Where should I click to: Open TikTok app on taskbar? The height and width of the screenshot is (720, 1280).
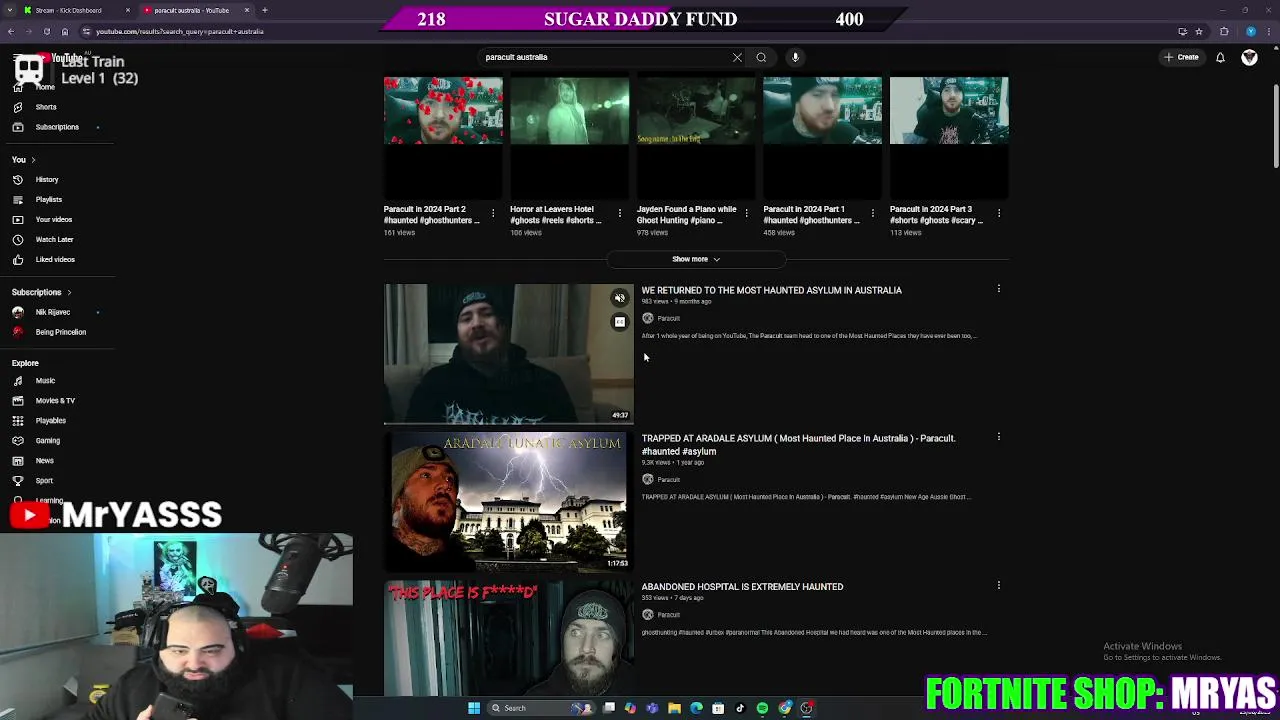pos(740,708)
